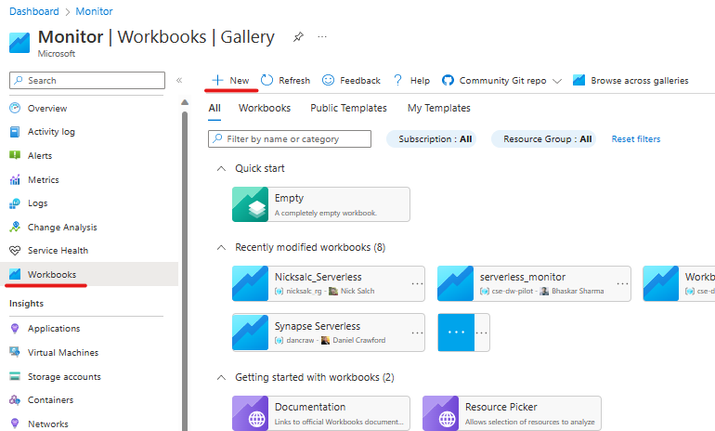Click the Feedback button label
715x431 pixels.
pyautogui.click(x=360, y=81)
